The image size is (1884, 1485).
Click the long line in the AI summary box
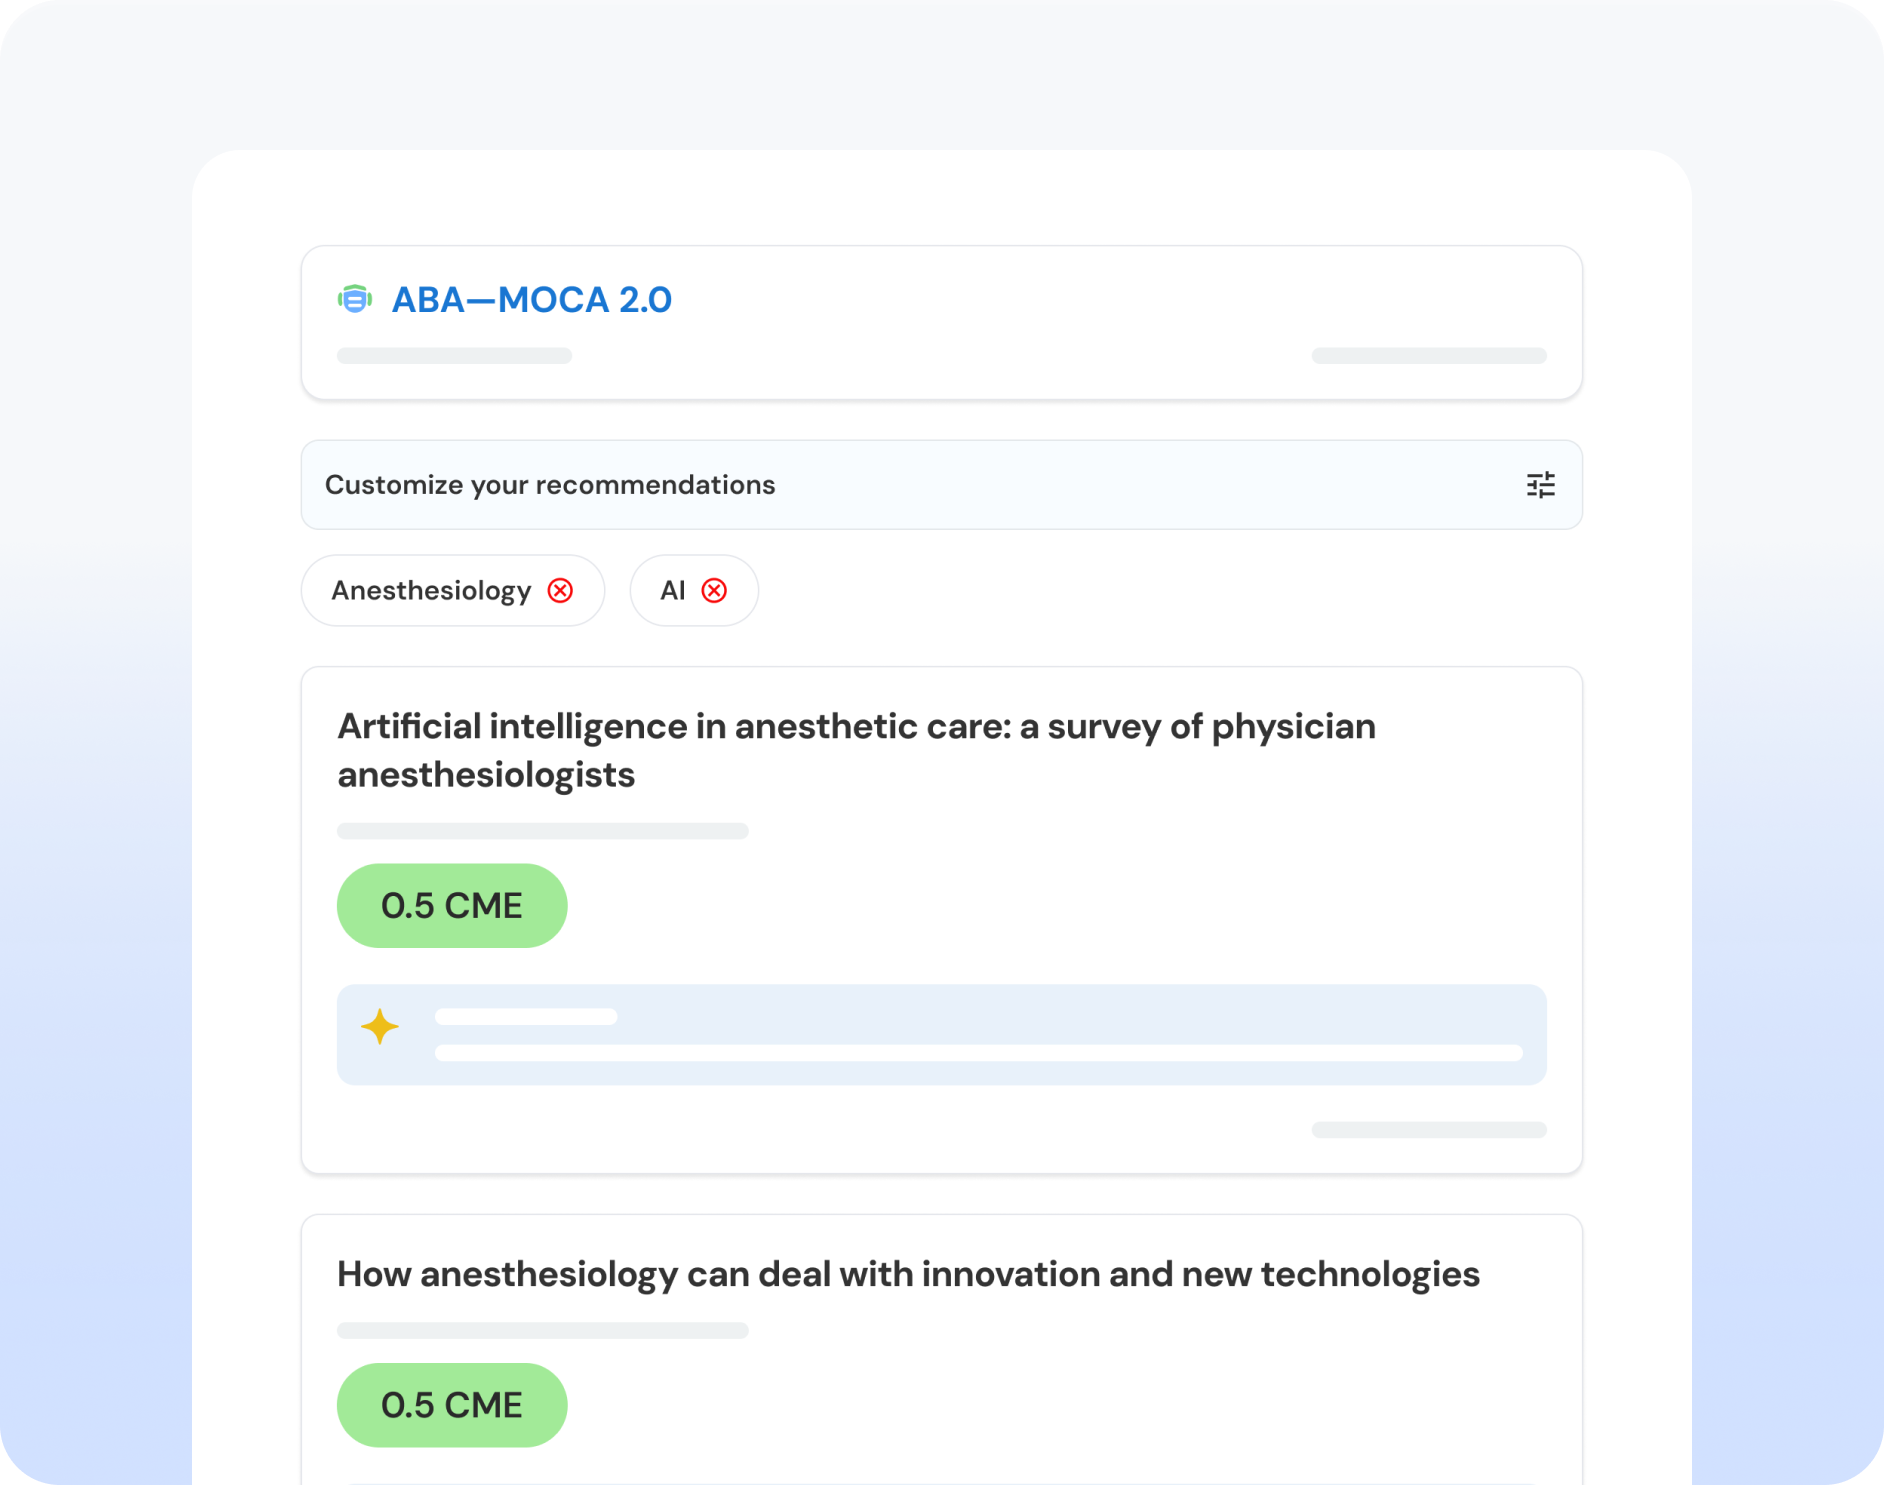978,1053
